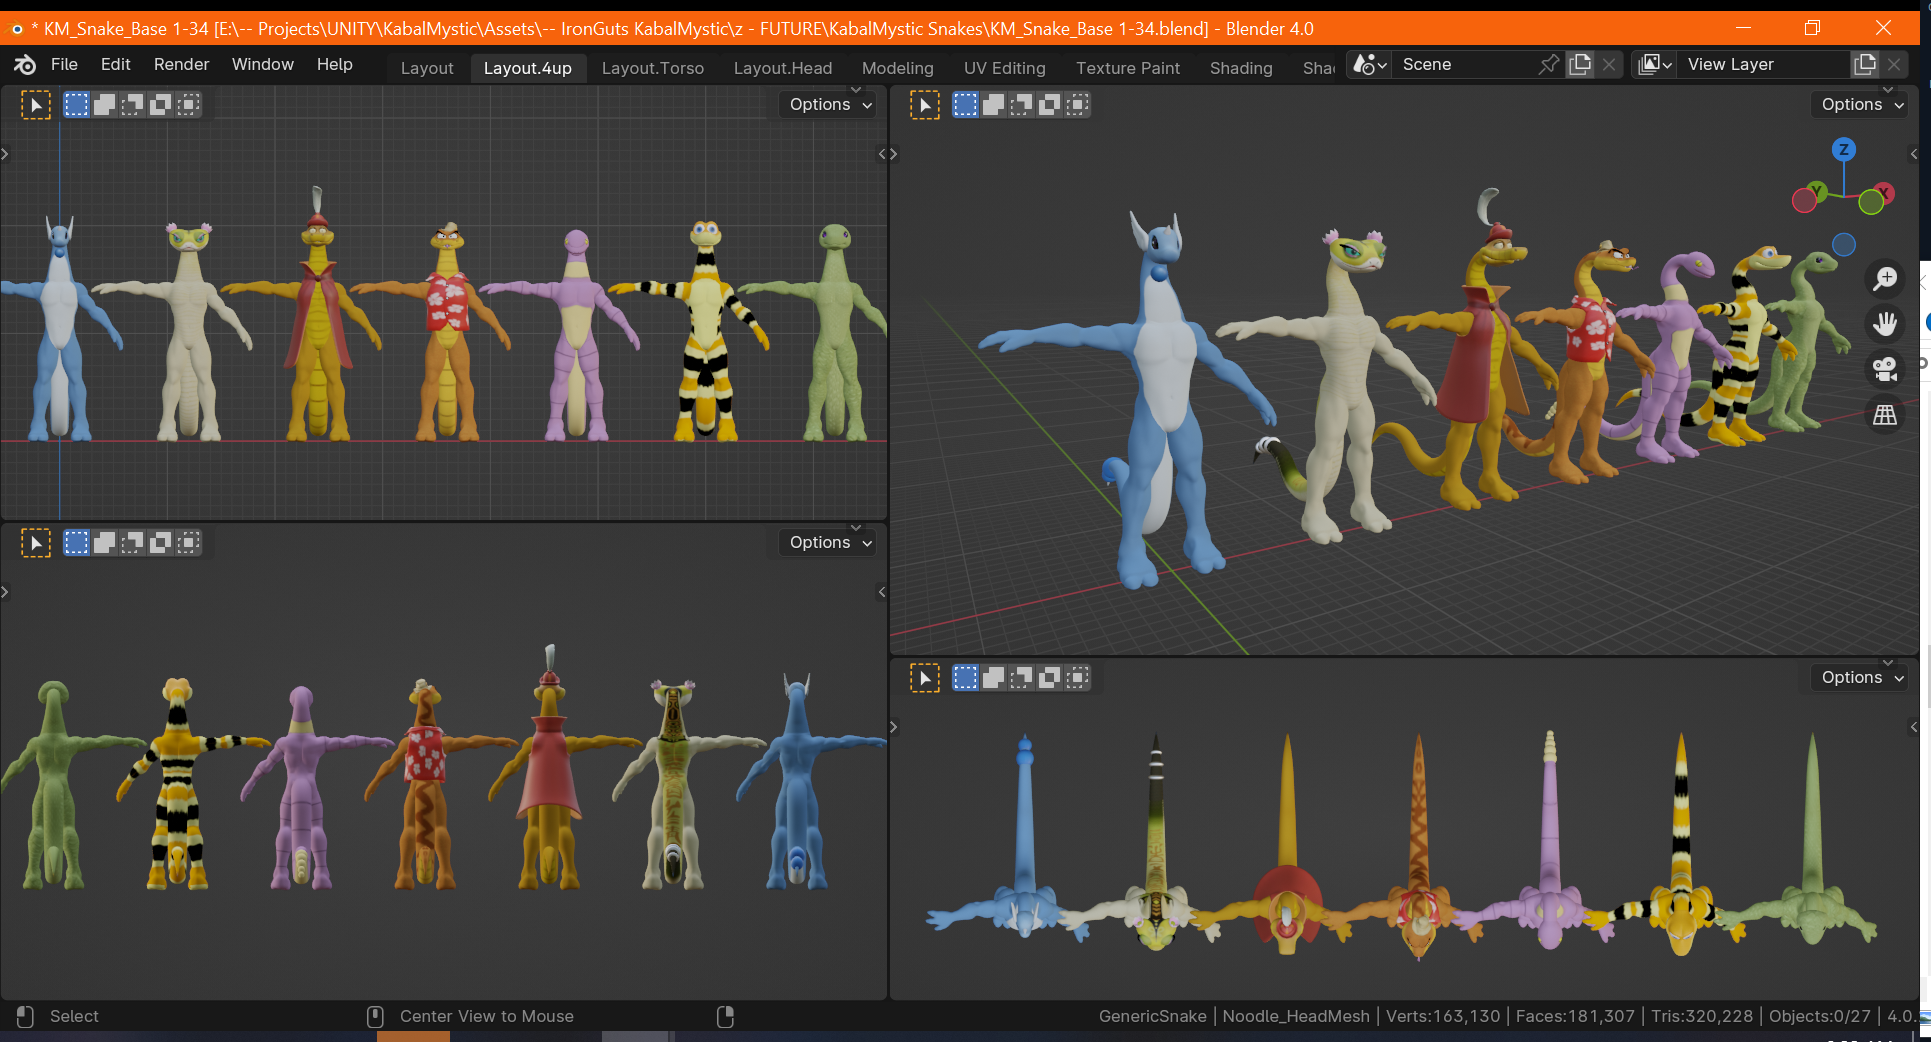Screen dimensions: 1931x1042
Task: Select the Tweak select tool in top-view viewport
Action: pyautogui.click(x=925, y=678)
